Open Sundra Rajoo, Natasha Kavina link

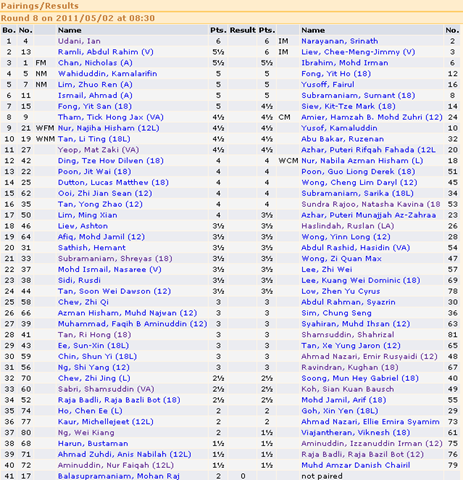coord(371,204)
